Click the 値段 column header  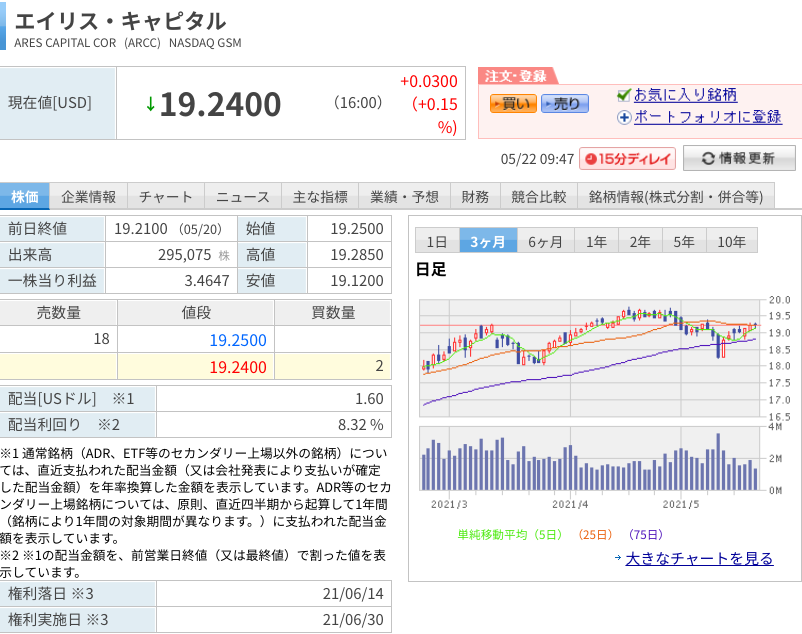[x=196, y=312]
